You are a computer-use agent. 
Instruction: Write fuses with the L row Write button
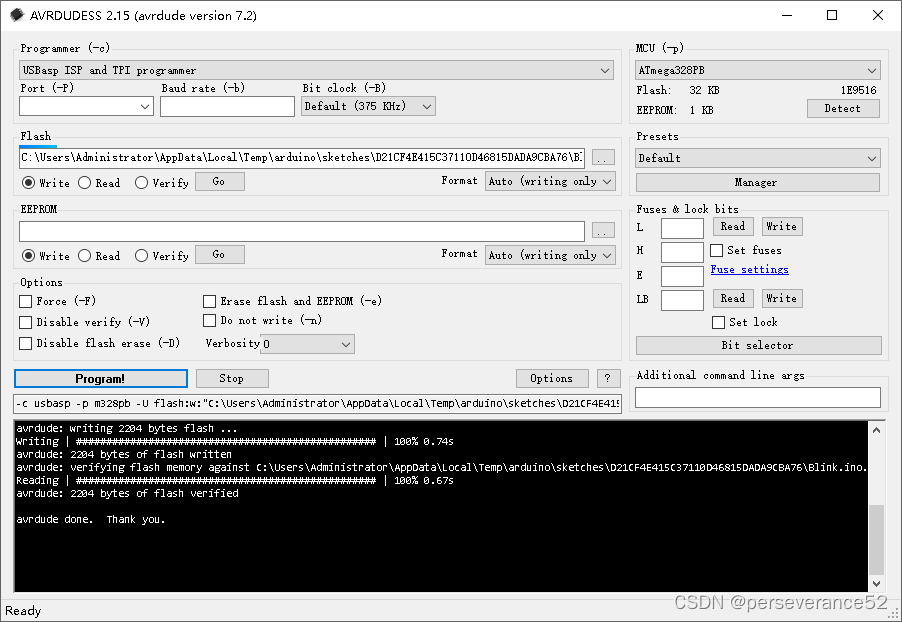point(782,227)
